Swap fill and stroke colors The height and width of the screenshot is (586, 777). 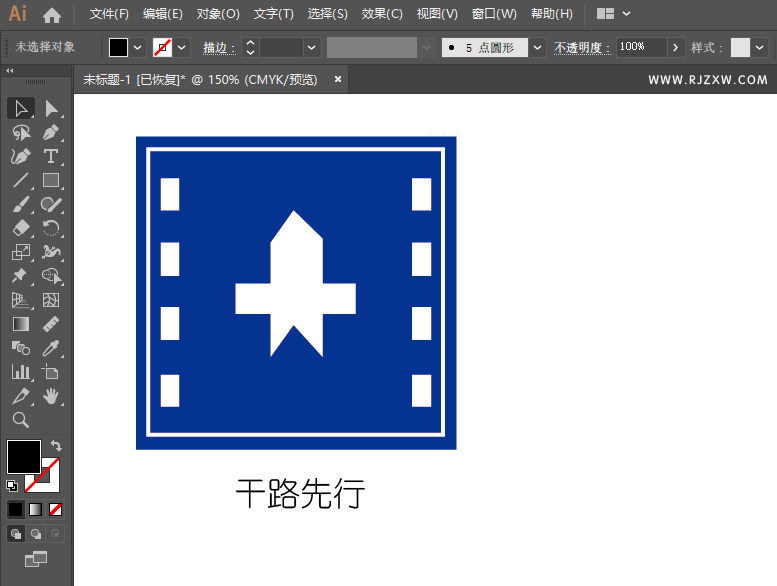pos(57,446)
